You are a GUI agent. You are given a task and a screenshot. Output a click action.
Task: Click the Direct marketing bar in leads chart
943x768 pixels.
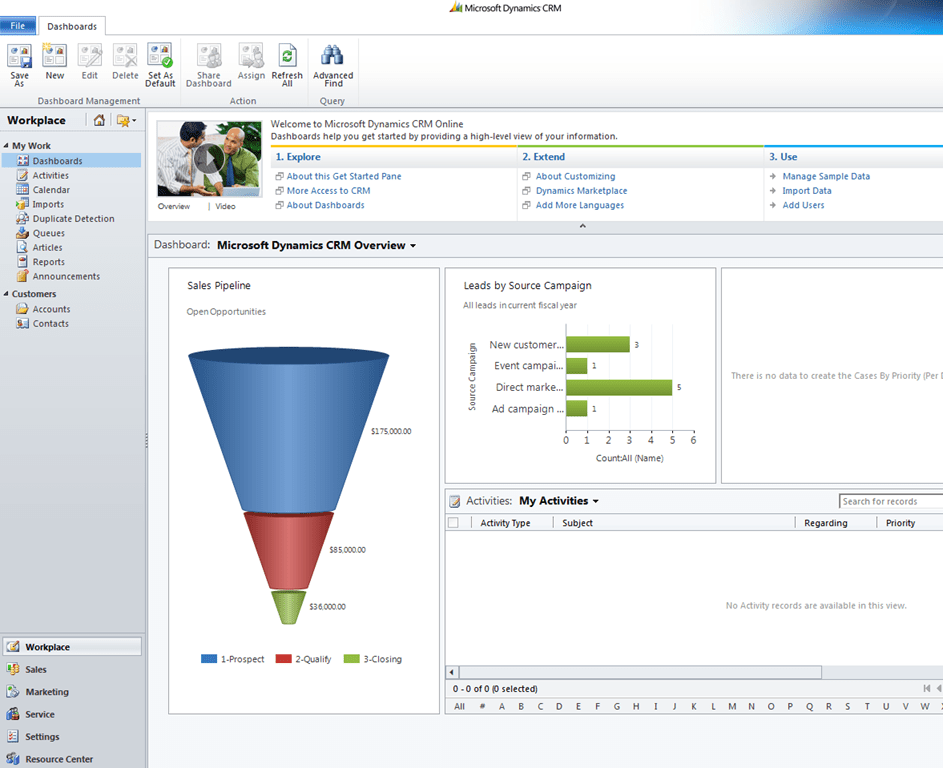click(x=619, y=387)
